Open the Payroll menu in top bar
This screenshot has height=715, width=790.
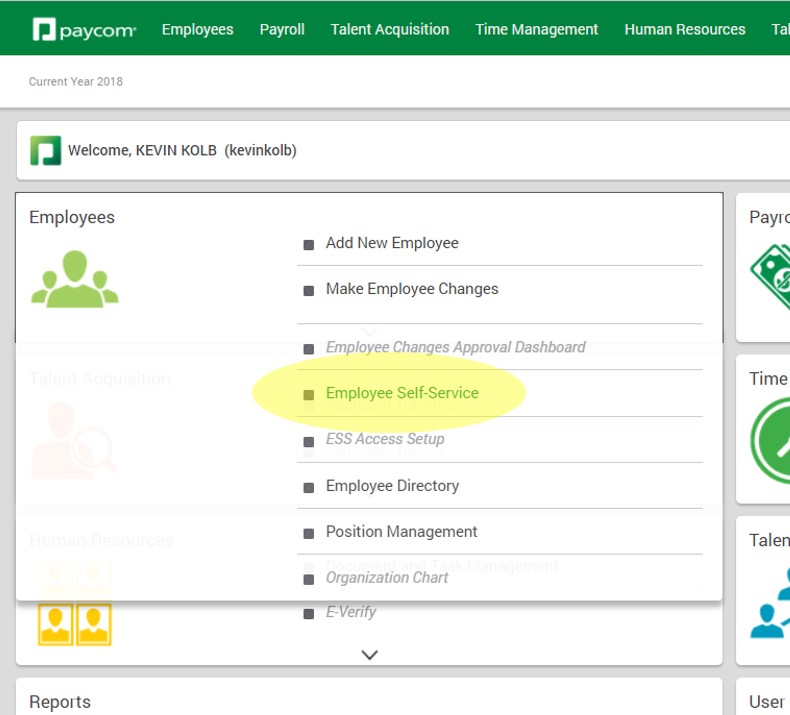tap(282, 30)
